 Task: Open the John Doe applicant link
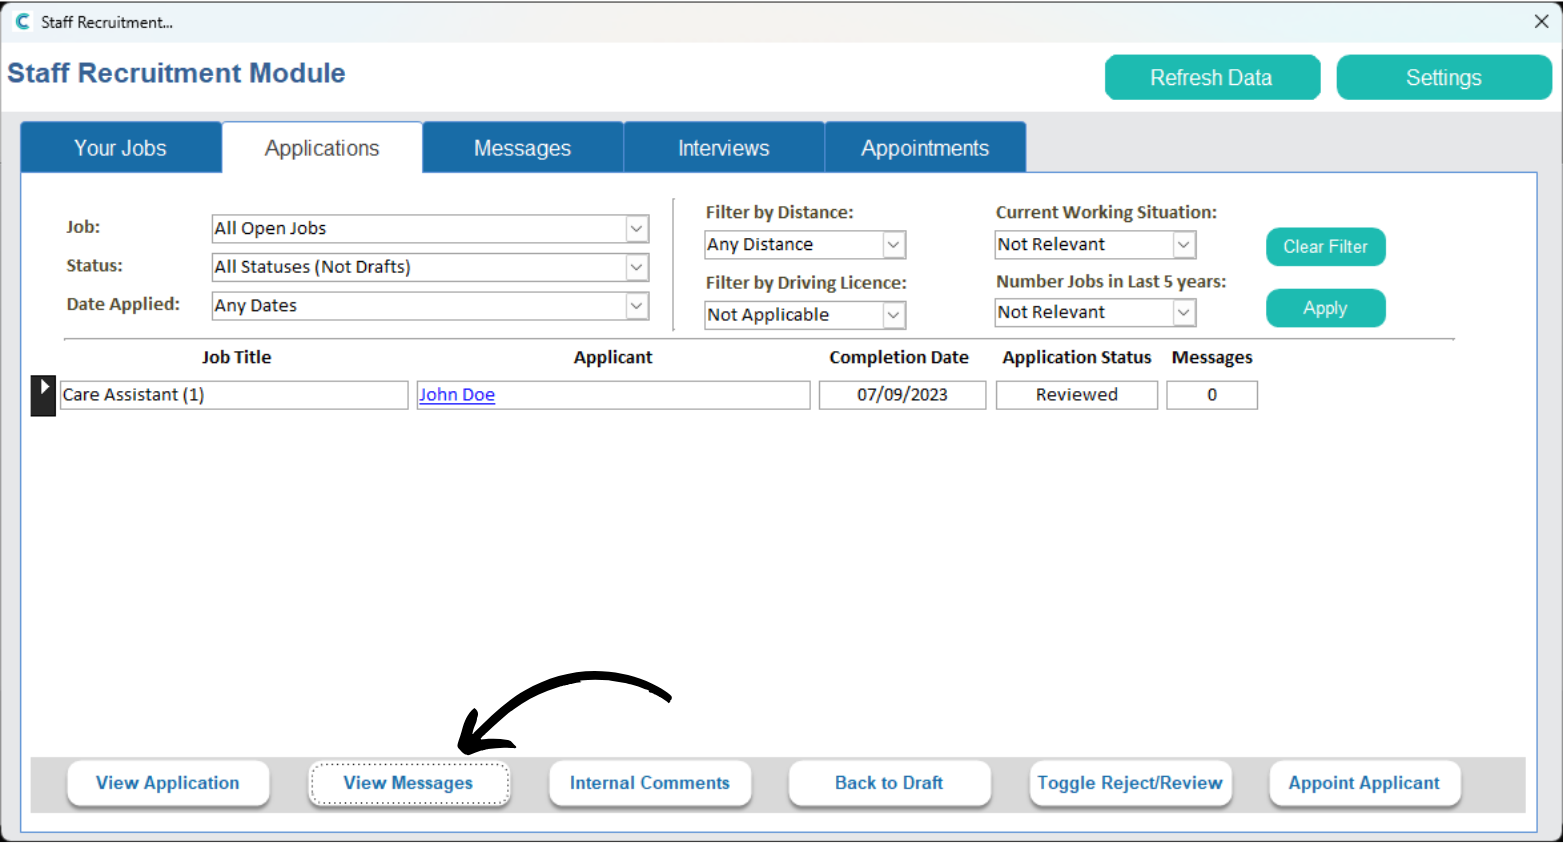[457, 395]
